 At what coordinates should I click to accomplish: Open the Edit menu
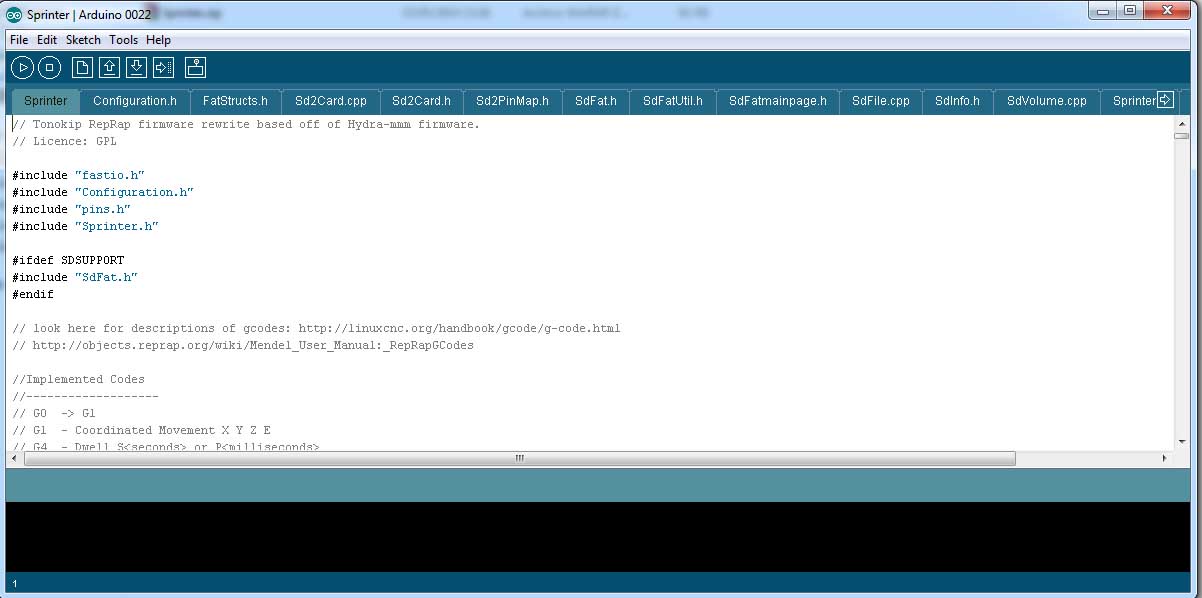tap(47, 40)
